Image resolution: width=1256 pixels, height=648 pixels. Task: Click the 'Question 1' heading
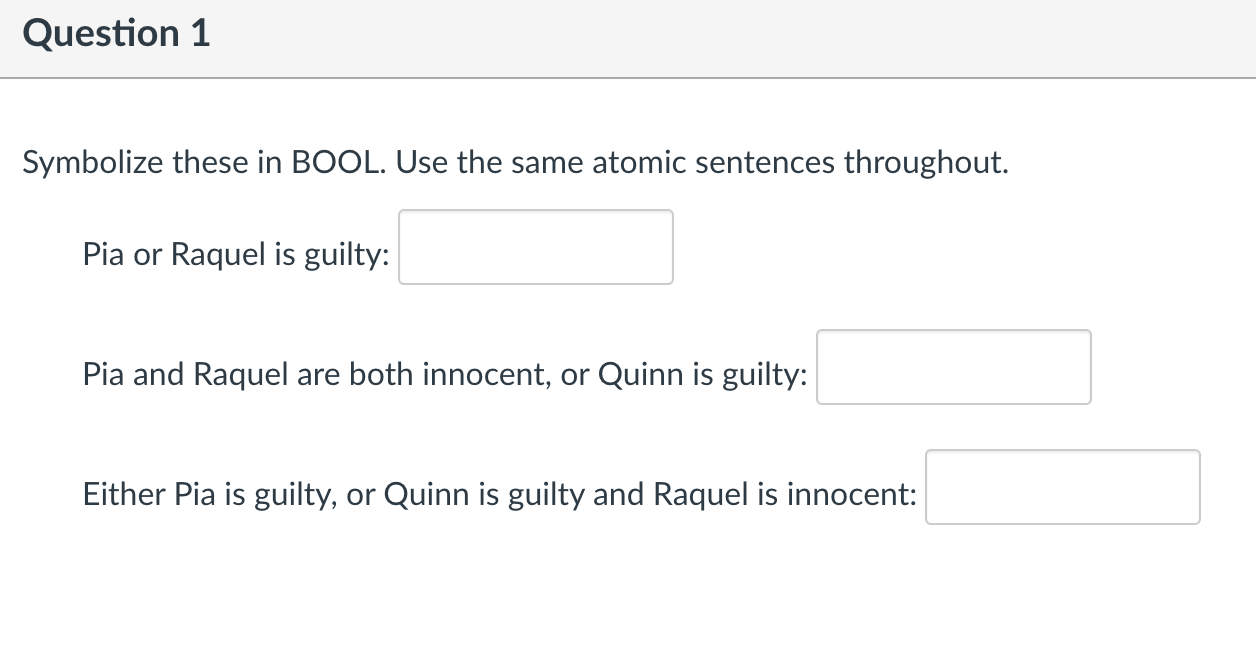coord(116,34)
